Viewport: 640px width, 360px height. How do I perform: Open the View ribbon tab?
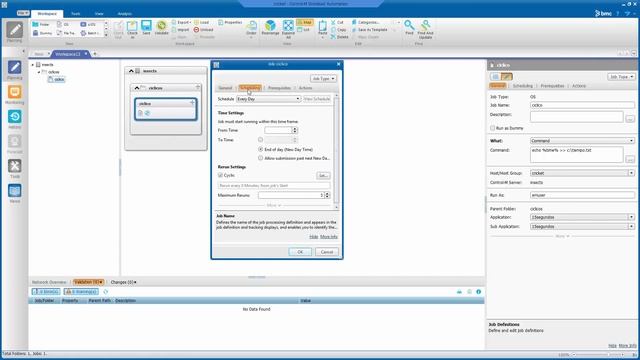99,14
